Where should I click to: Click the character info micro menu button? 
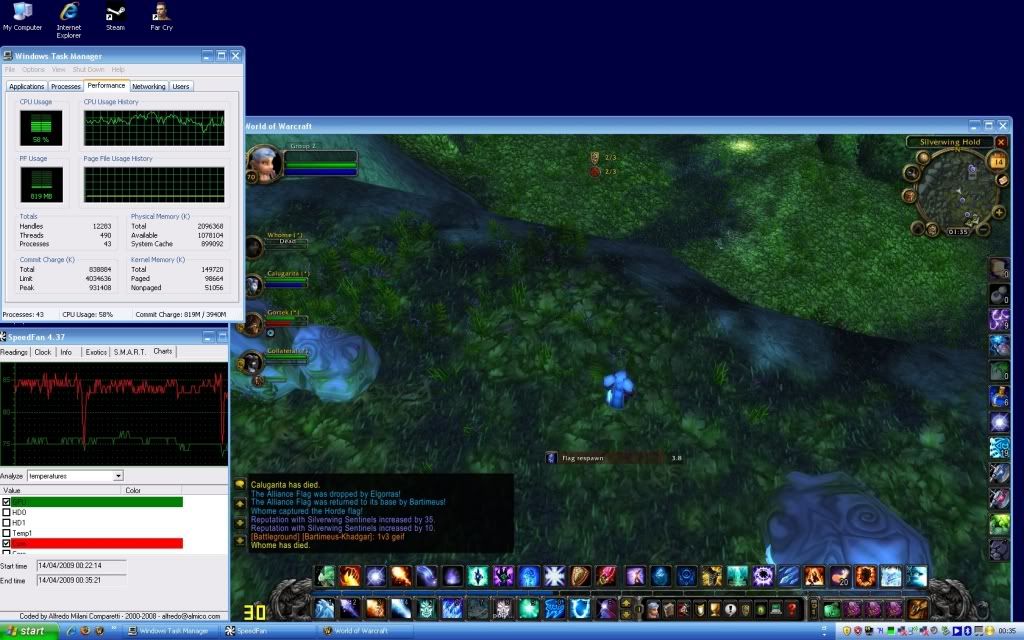(653, 609)
